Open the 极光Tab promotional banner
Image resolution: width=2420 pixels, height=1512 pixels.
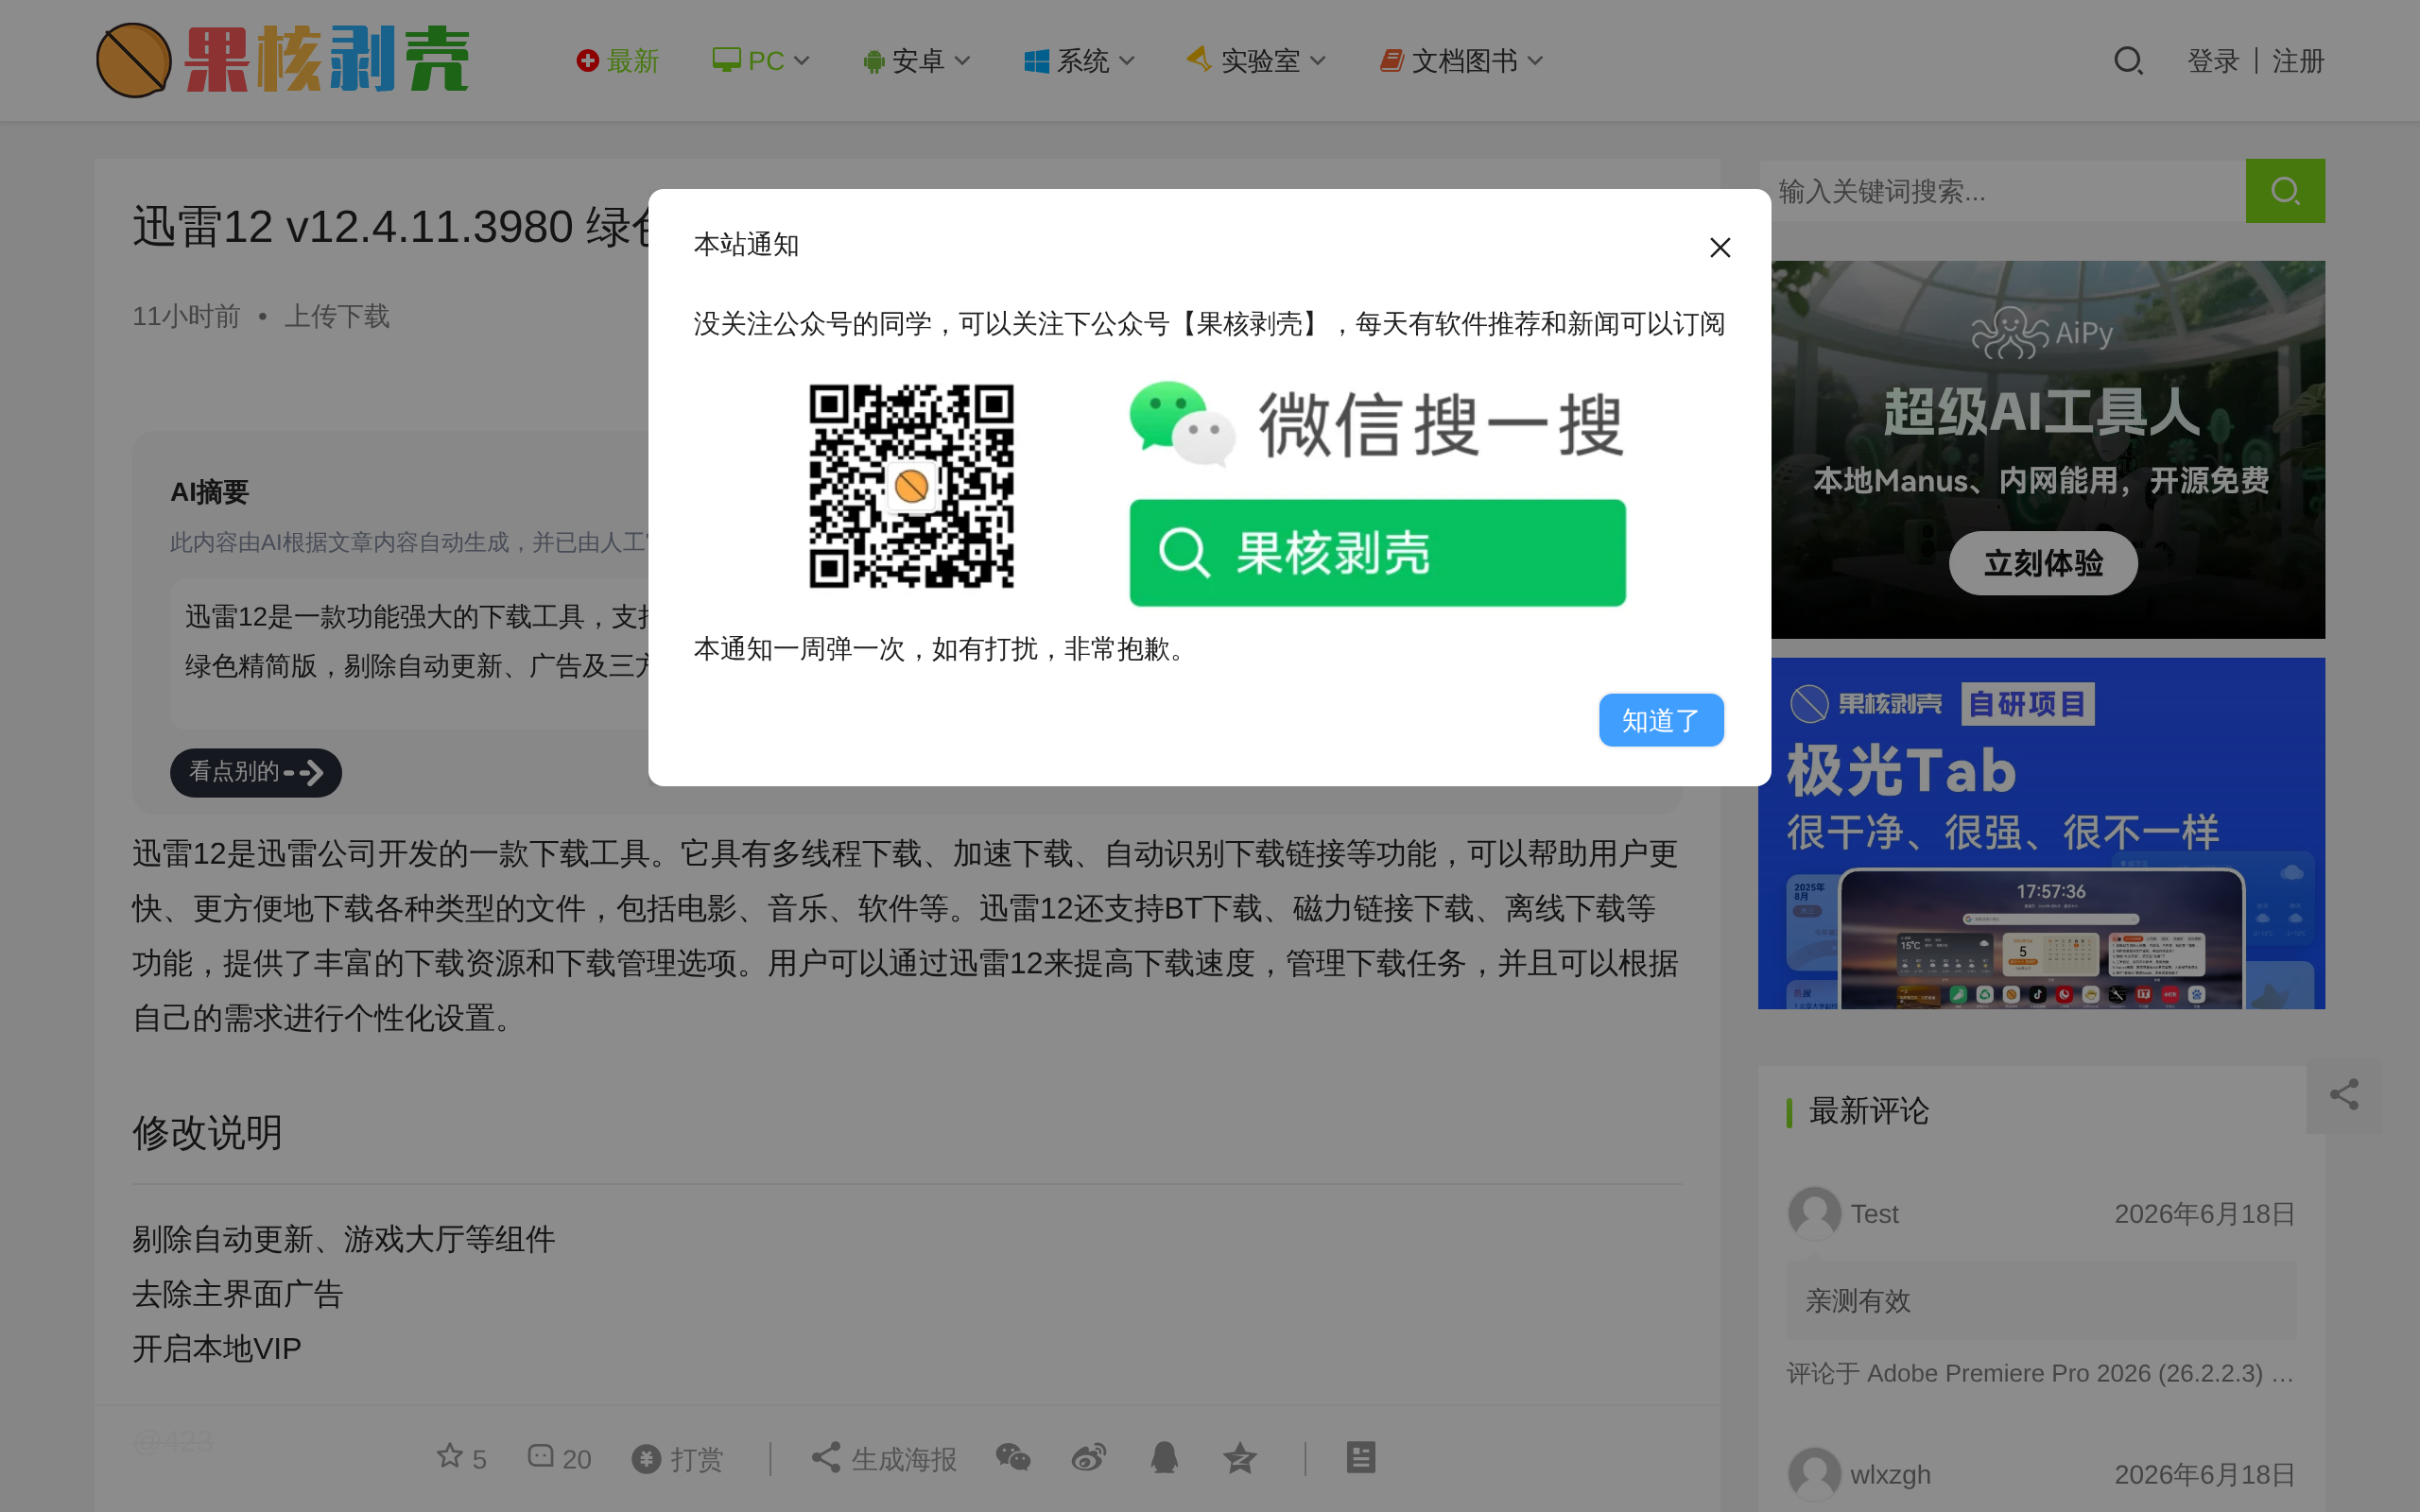(x=2041, y=833)
